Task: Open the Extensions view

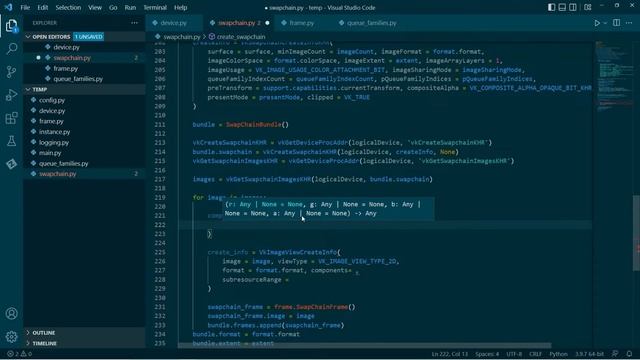Action: 11,118
